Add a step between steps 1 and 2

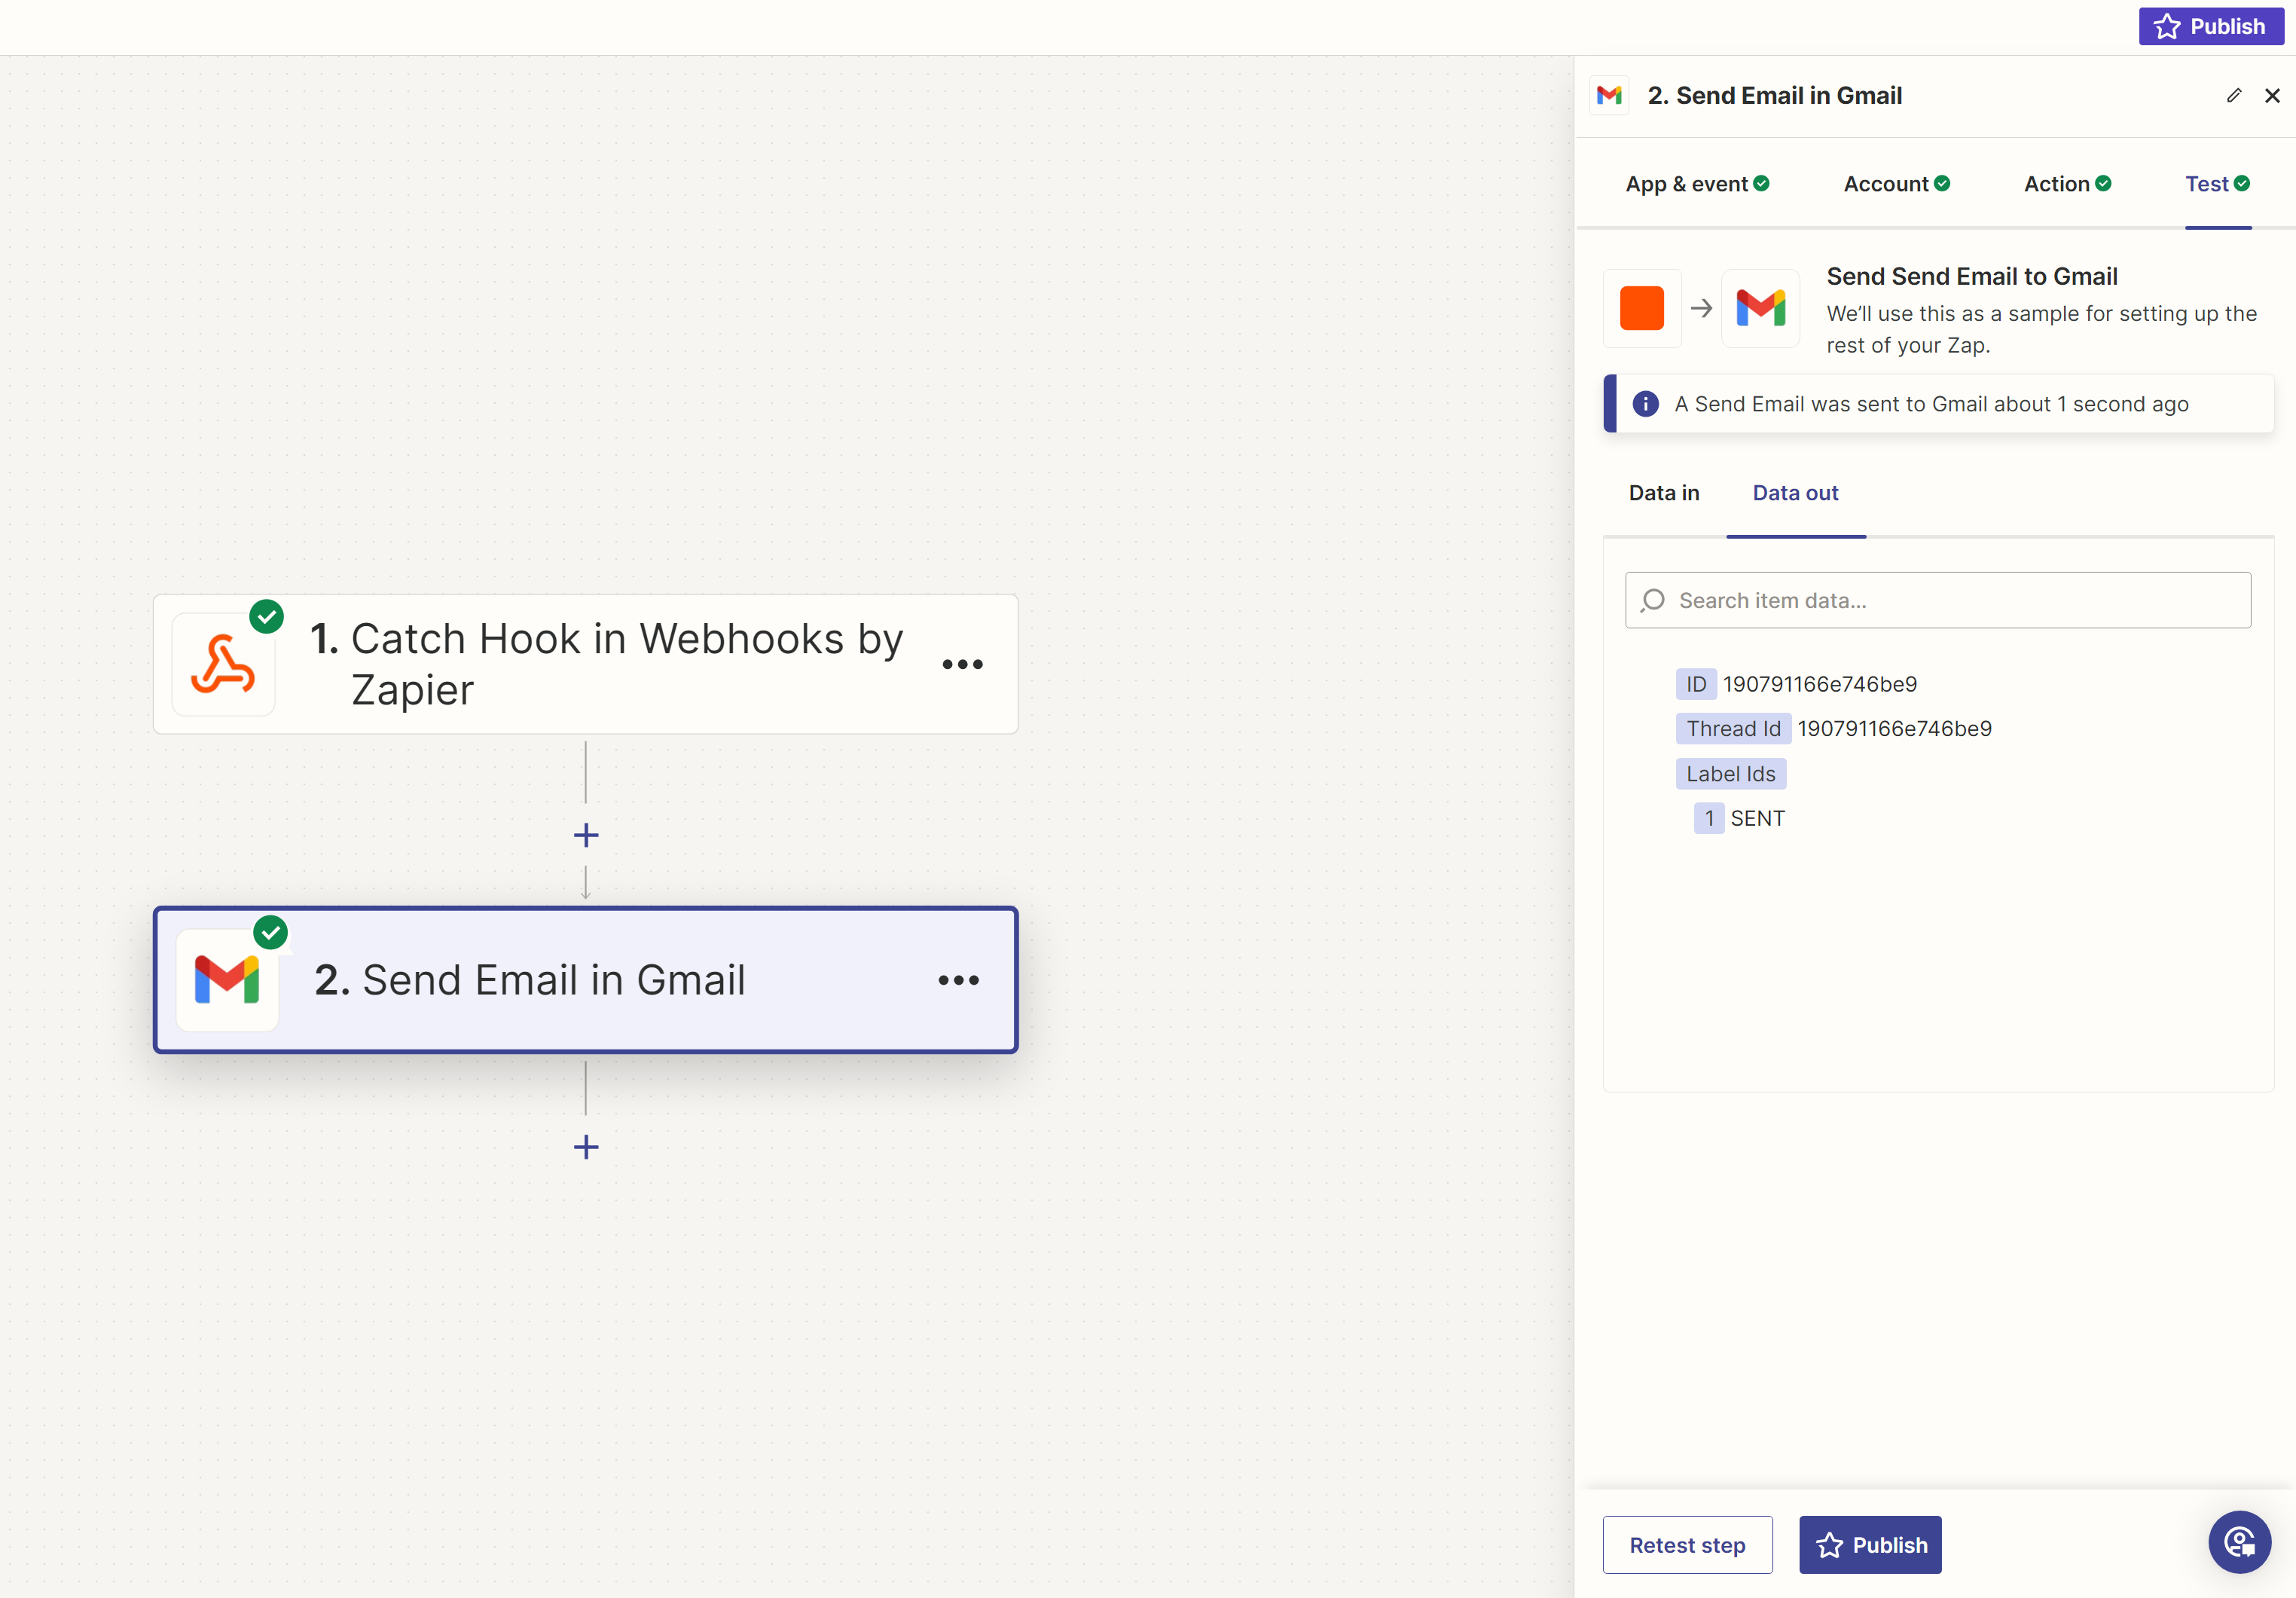pyautogui.click(x=586, y=835)
